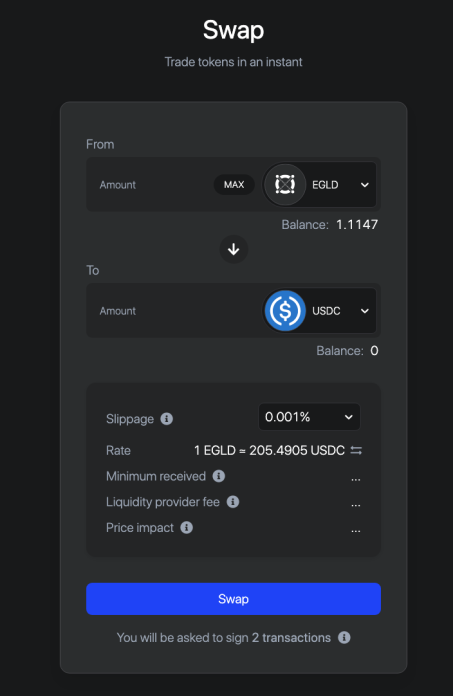Click the blue Swap button

coord(233,599)
